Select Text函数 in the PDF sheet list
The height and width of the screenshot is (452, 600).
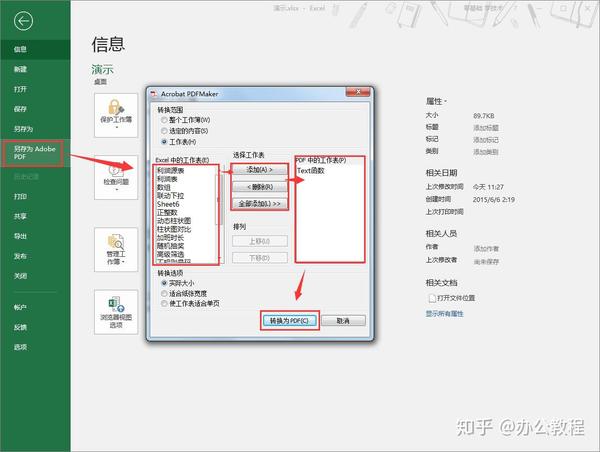(311, 171)
